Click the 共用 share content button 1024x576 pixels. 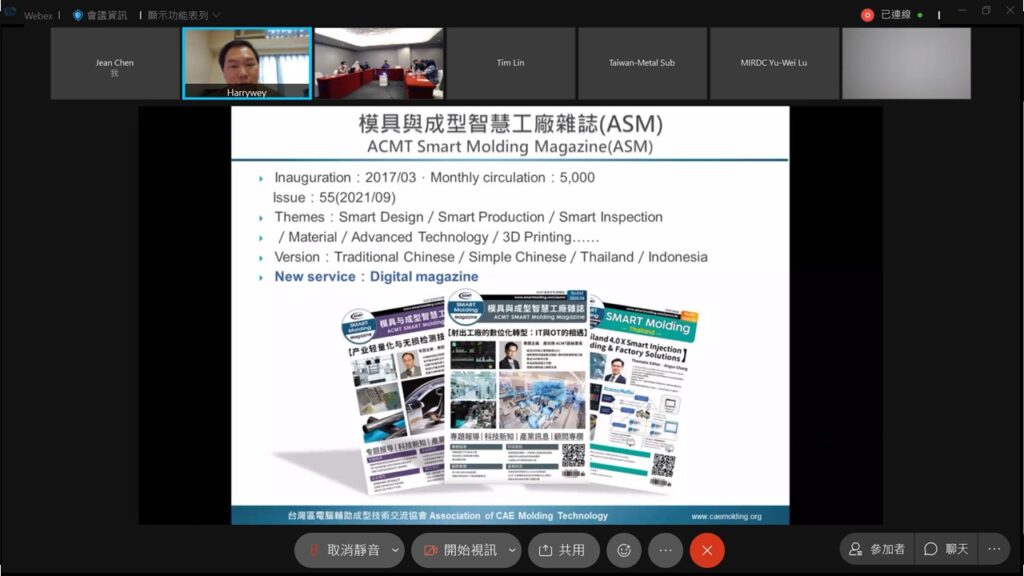[x=562, y=550]
